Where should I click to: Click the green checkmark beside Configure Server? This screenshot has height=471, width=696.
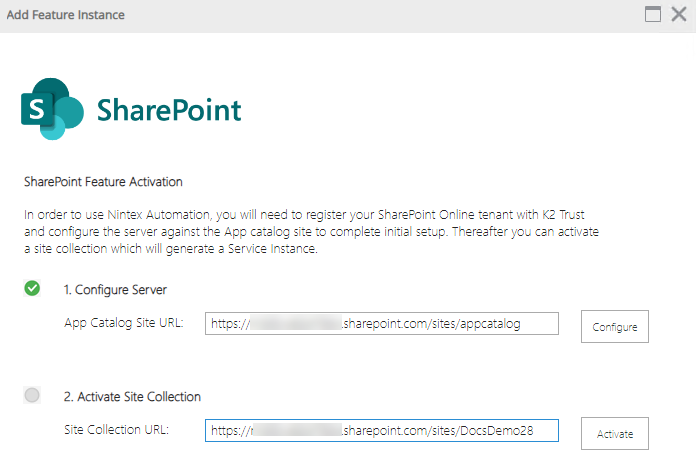click(x=33, y=289)
